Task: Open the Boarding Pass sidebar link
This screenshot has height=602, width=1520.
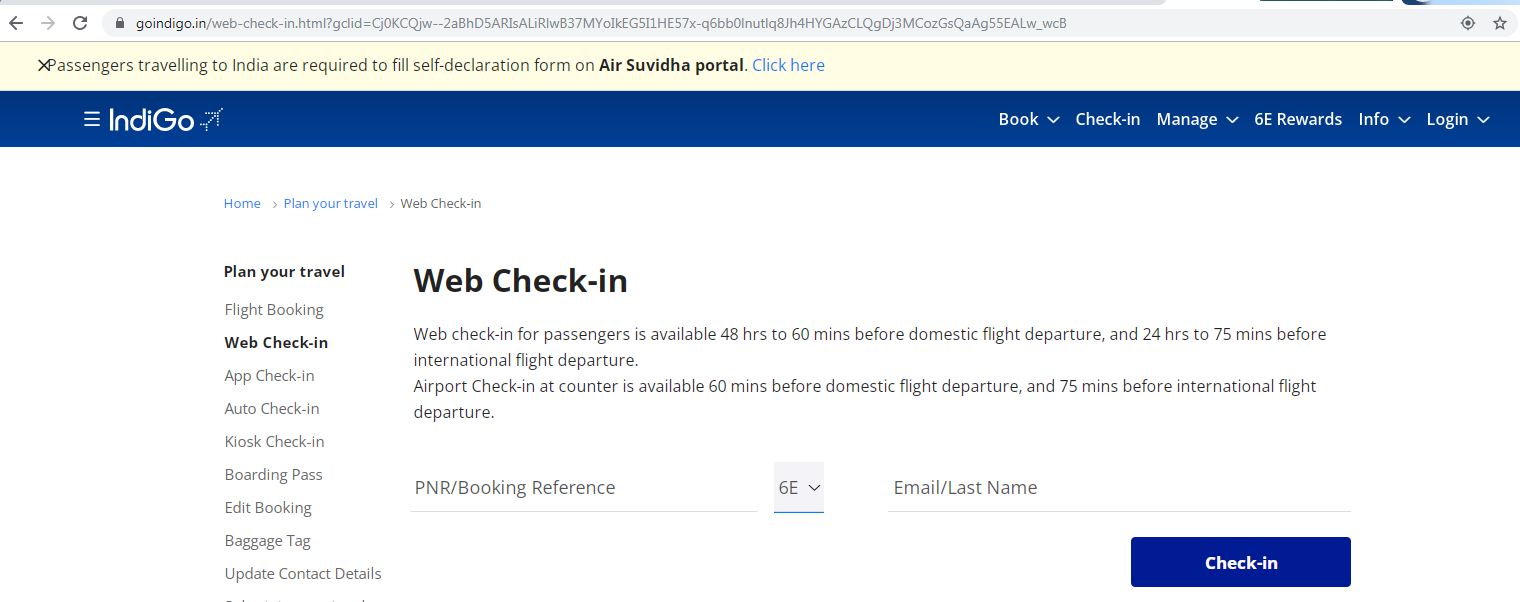Action: [x=273, y=474]
